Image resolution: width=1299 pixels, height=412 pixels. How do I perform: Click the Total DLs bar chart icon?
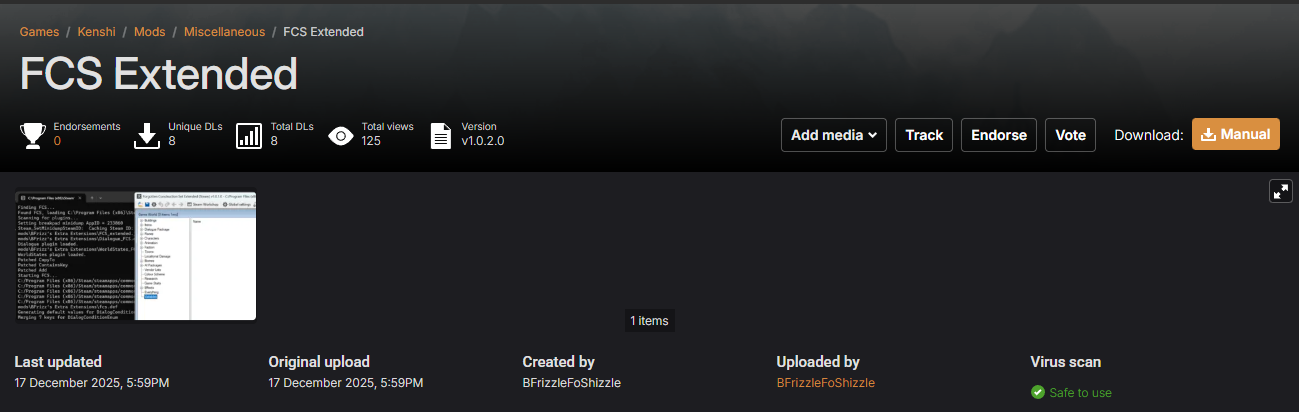click(x=249, y=135)
